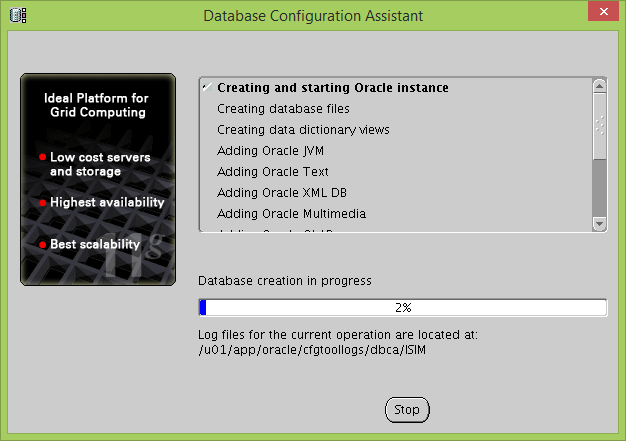Select 'Creating and starting Oracle instance' step
626x441 pixels.
pos(332,88)
